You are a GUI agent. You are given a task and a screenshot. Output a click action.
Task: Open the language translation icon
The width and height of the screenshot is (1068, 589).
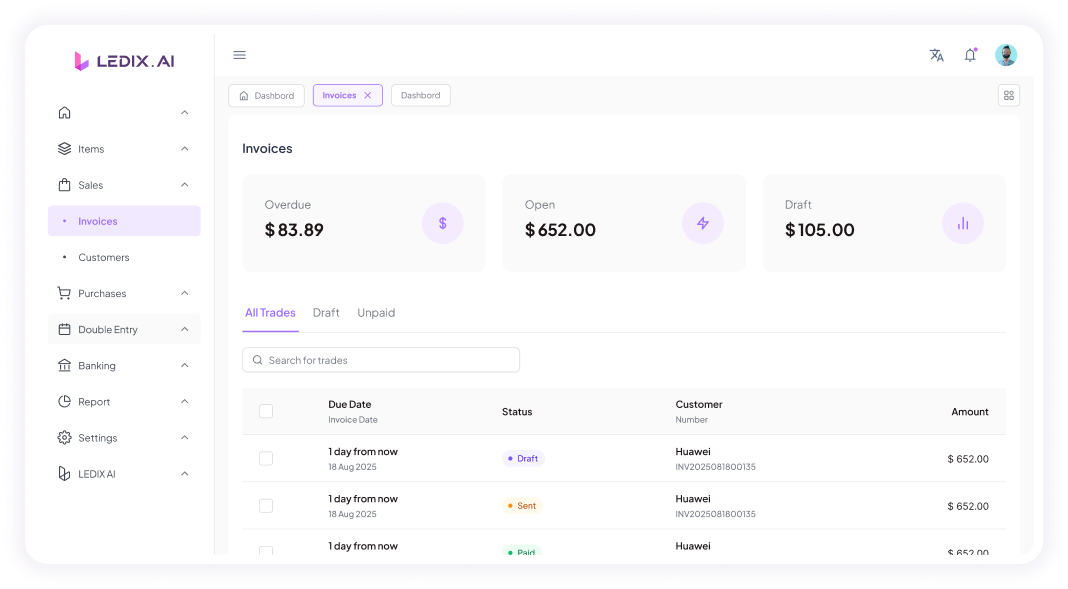coord(936,55)
